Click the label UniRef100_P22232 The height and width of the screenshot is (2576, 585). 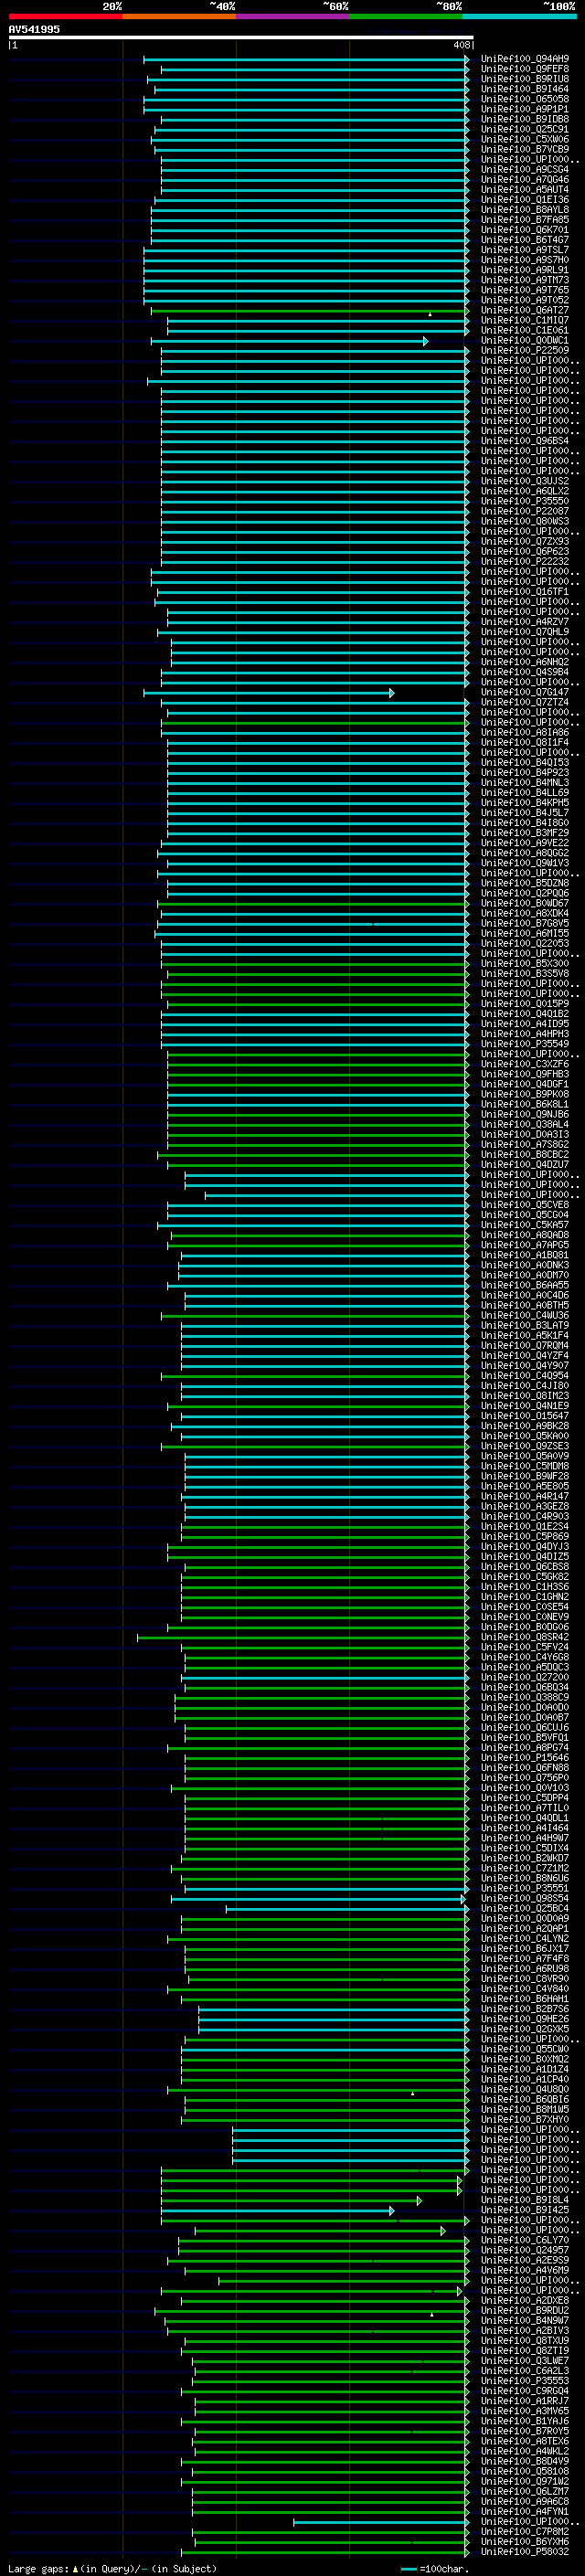point(525,561)
